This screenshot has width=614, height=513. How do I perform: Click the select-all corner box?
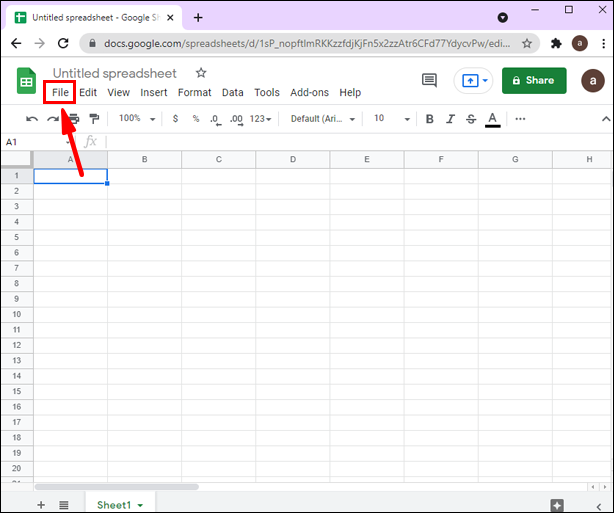[x=16, y=159]
